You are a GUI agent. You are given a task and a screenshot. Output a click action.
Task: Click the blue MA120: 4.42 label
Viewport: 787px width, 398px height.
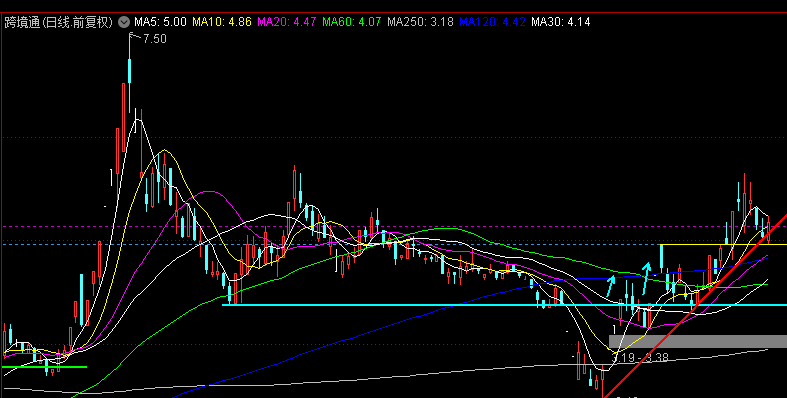(x=492, y=22)
